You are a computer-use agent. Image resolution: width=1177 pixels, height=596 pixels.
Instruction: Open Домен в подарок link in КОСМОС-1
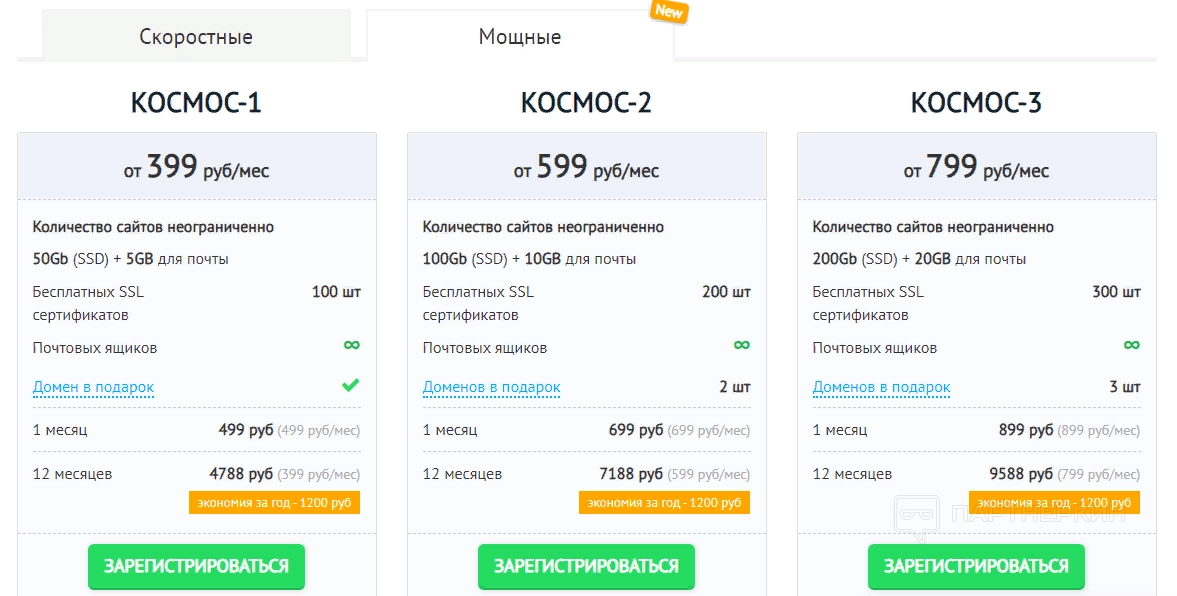[93, 387]
